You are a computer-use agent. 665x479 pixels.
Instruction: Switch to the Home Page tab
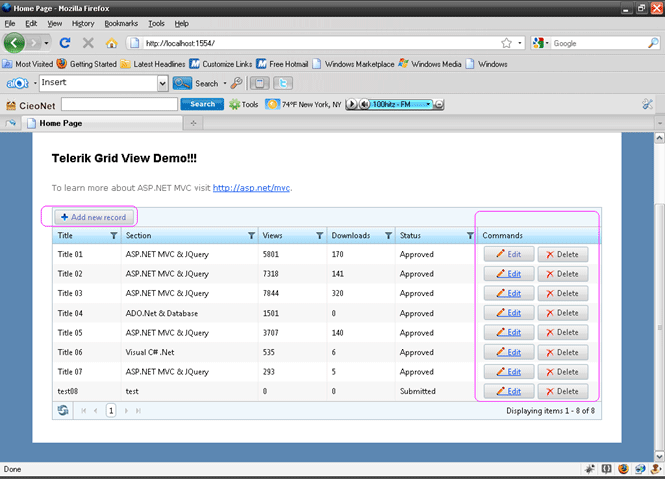60,123
